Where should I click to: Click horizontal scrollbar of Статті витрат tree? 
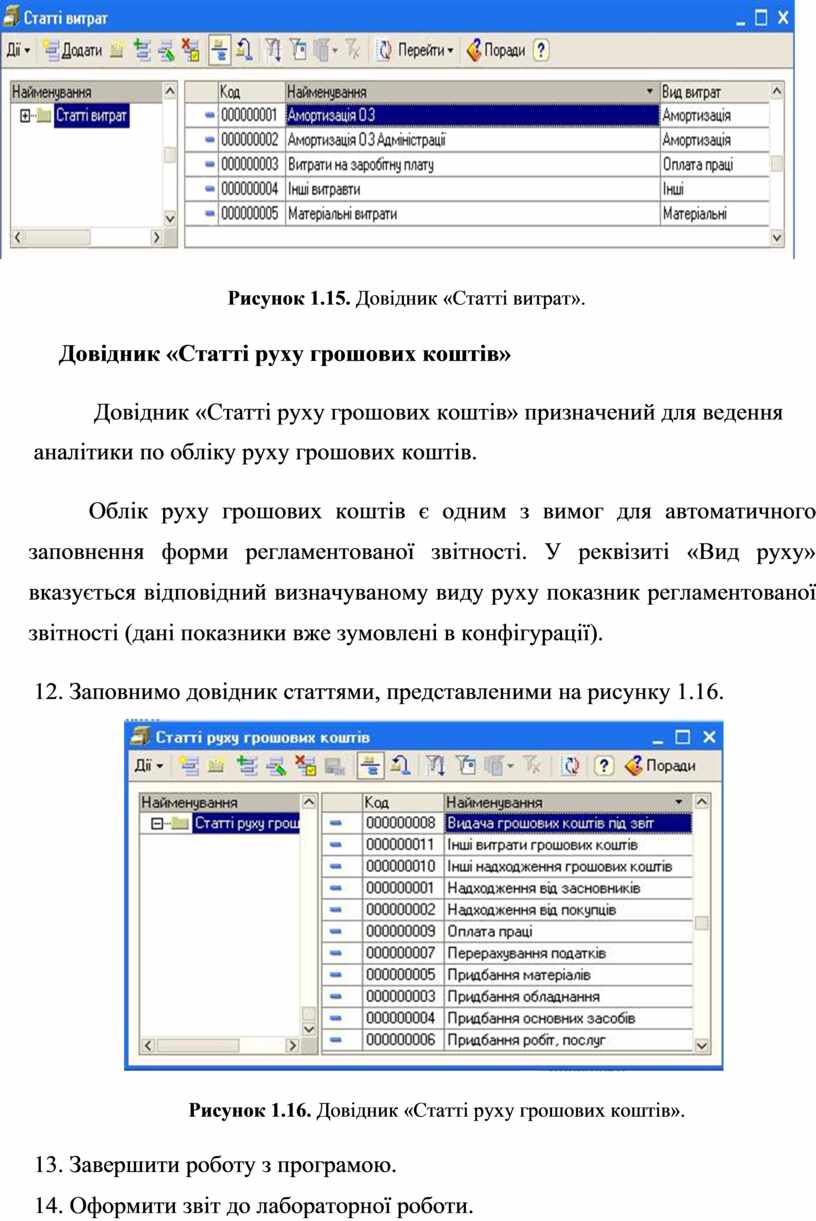[85, 237]
